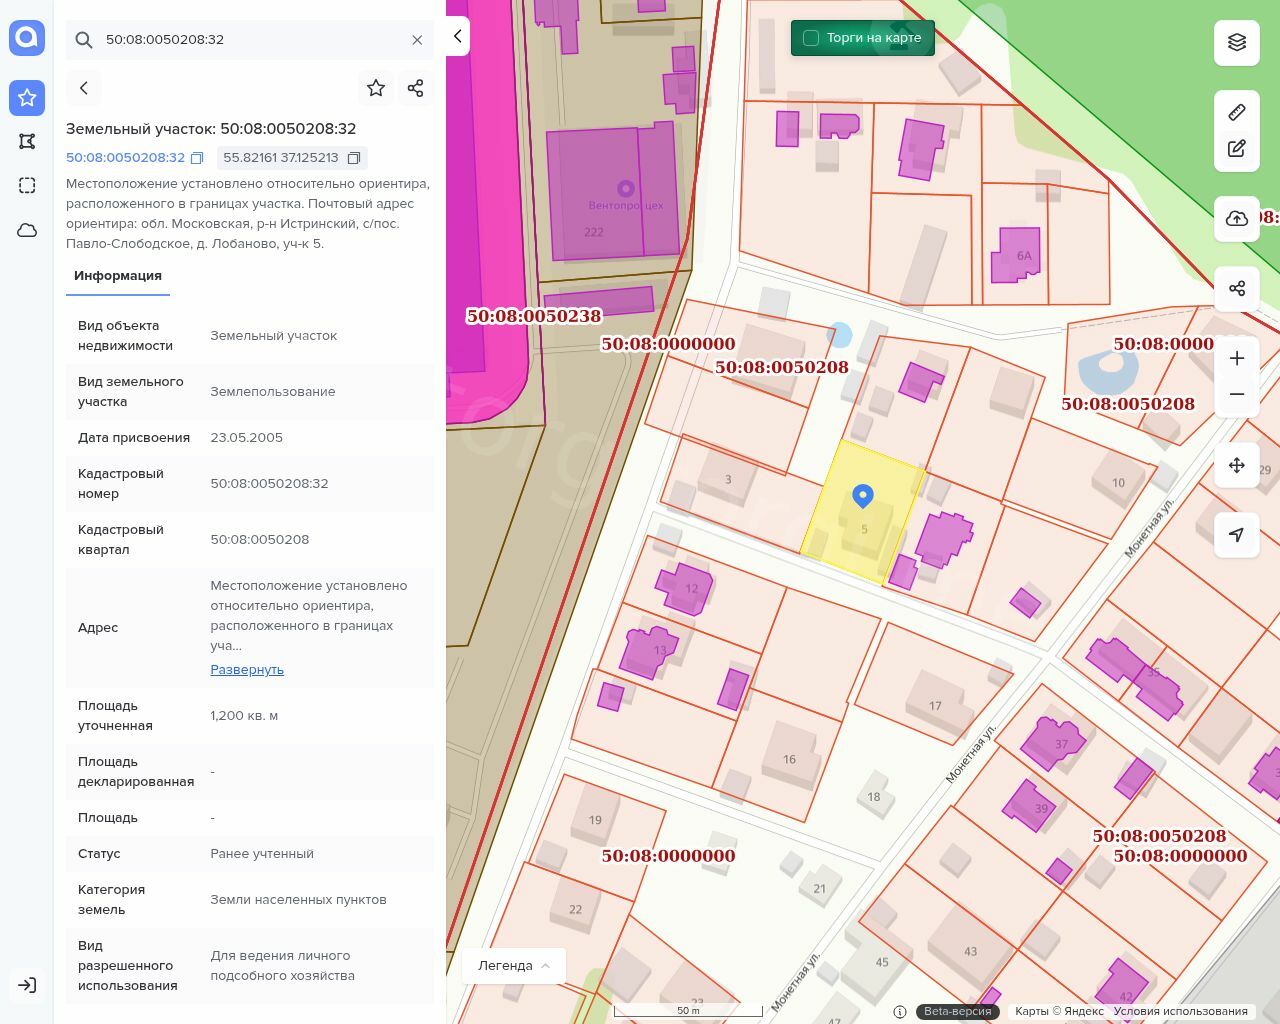
Task: Open the map layers panel
Action: pyautogui.click(x=1237, y=42)
